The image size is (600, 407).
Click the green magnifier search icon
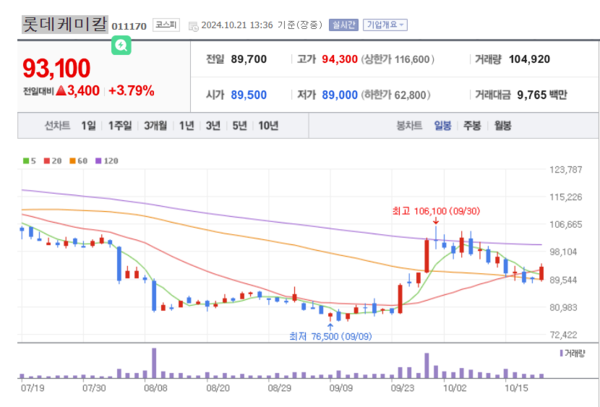[121, 45]
